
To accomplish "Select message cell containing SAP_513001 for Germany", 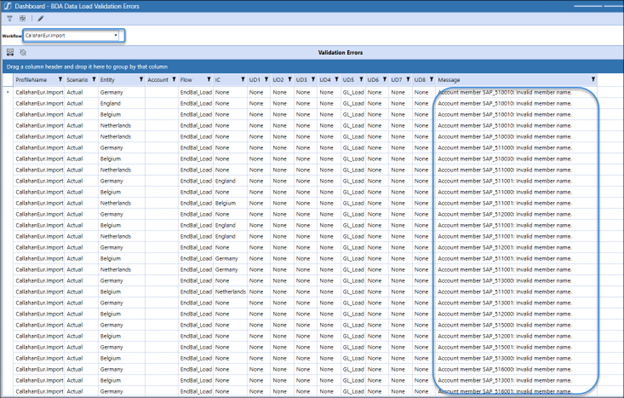I will pyautogui.click(x=516, y=303).
